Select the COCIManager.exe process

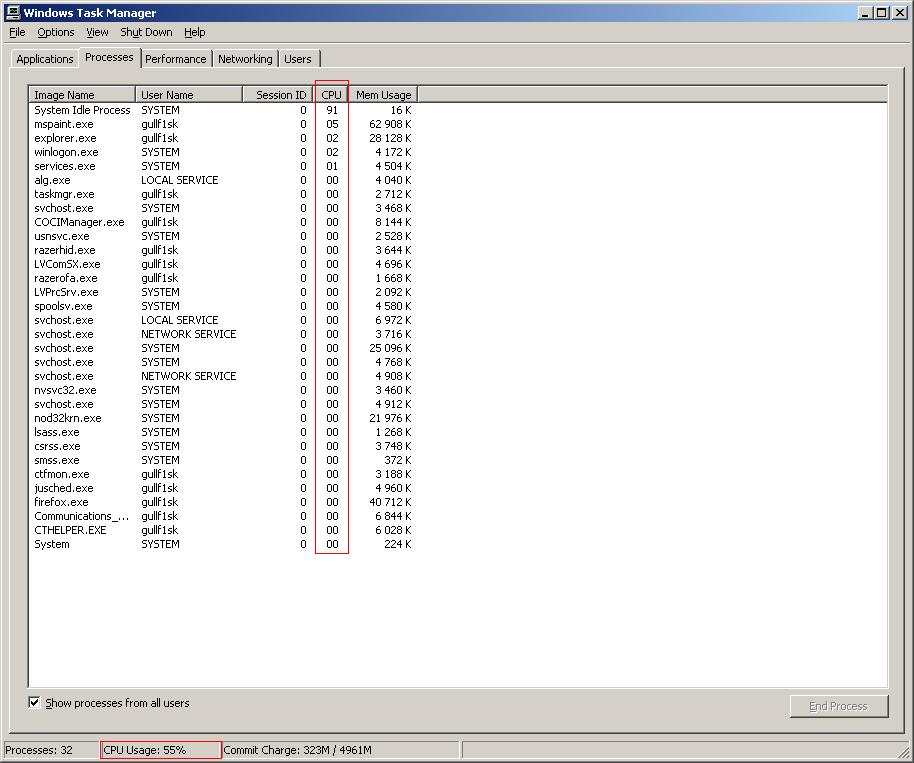(223, 222)
